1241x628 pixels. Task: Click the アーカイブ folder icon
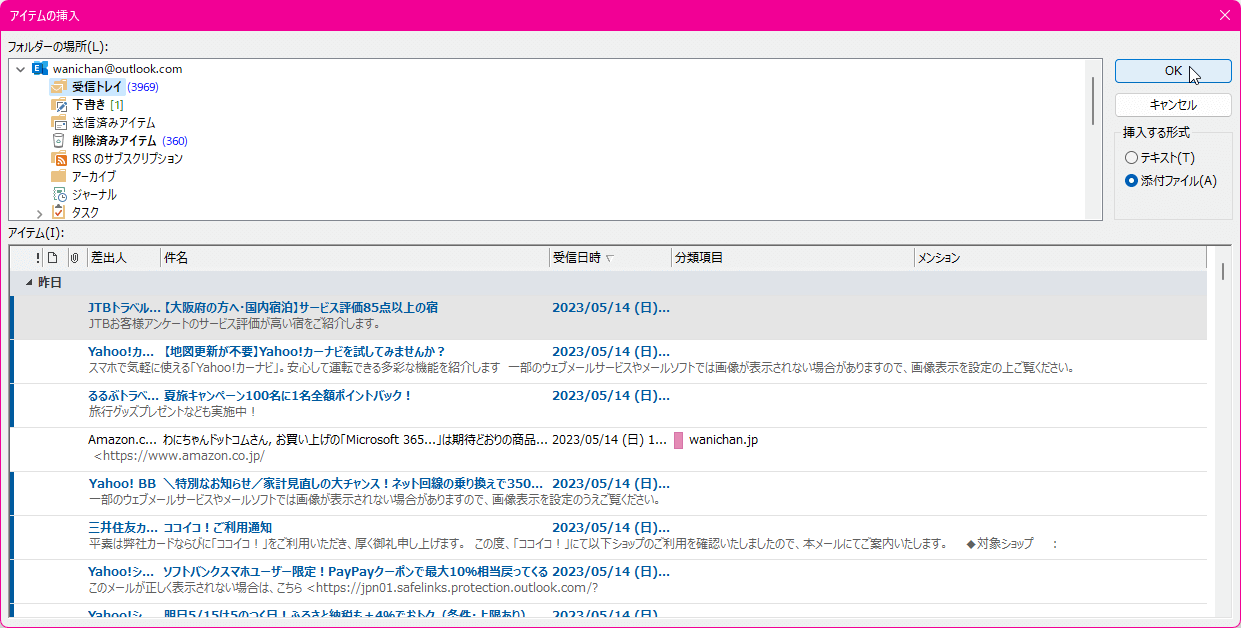[59, 177]
